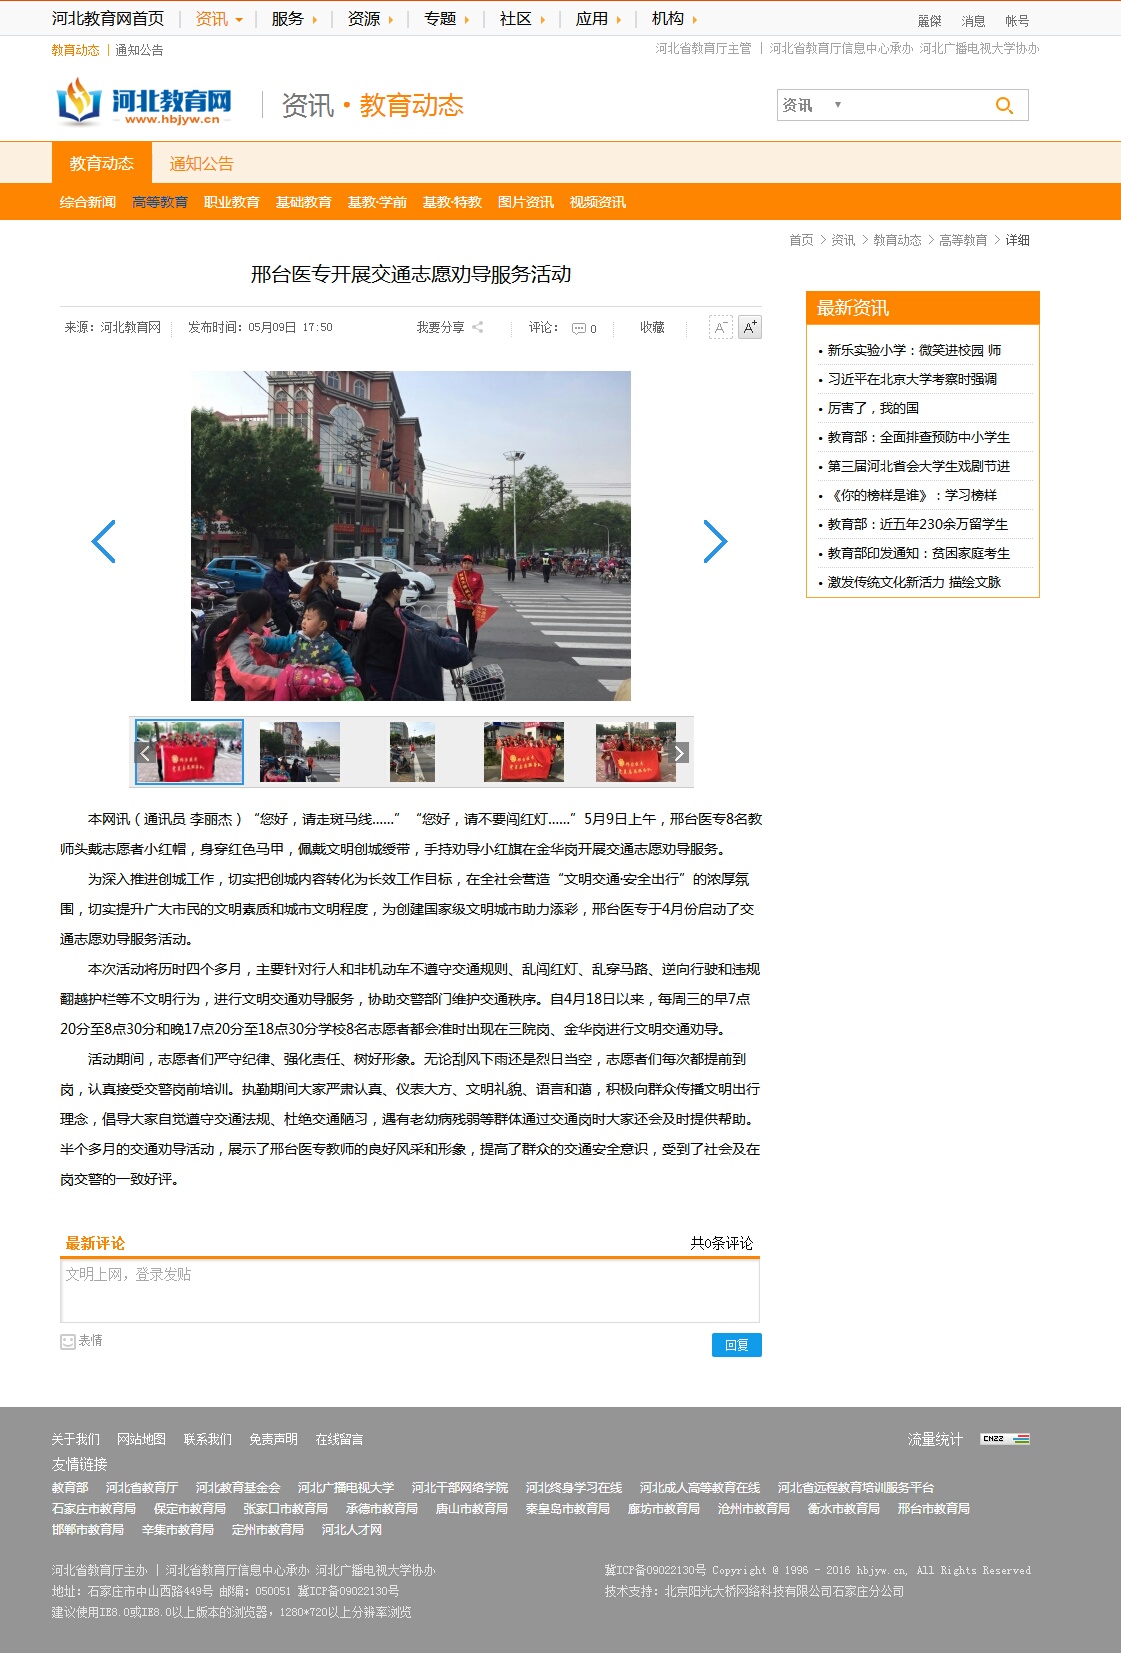Click the share icon beside 我要分享
Screen dimensions: 1121x1672
pyautogui.click(x=478, y=328)
